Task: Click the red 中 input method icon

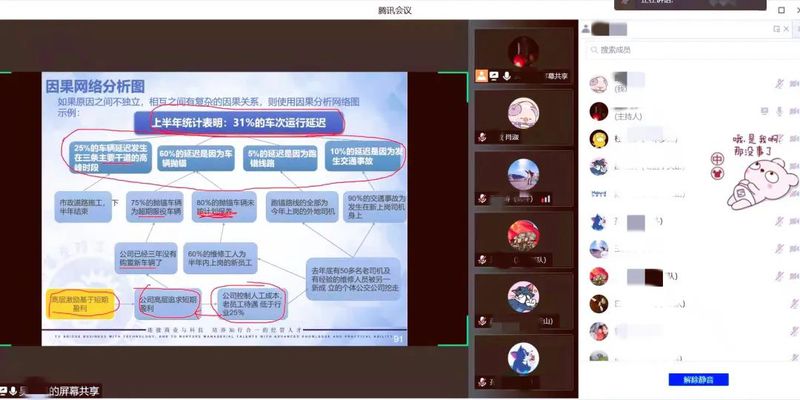Action: pyautogui.click(x=716, y=158)
